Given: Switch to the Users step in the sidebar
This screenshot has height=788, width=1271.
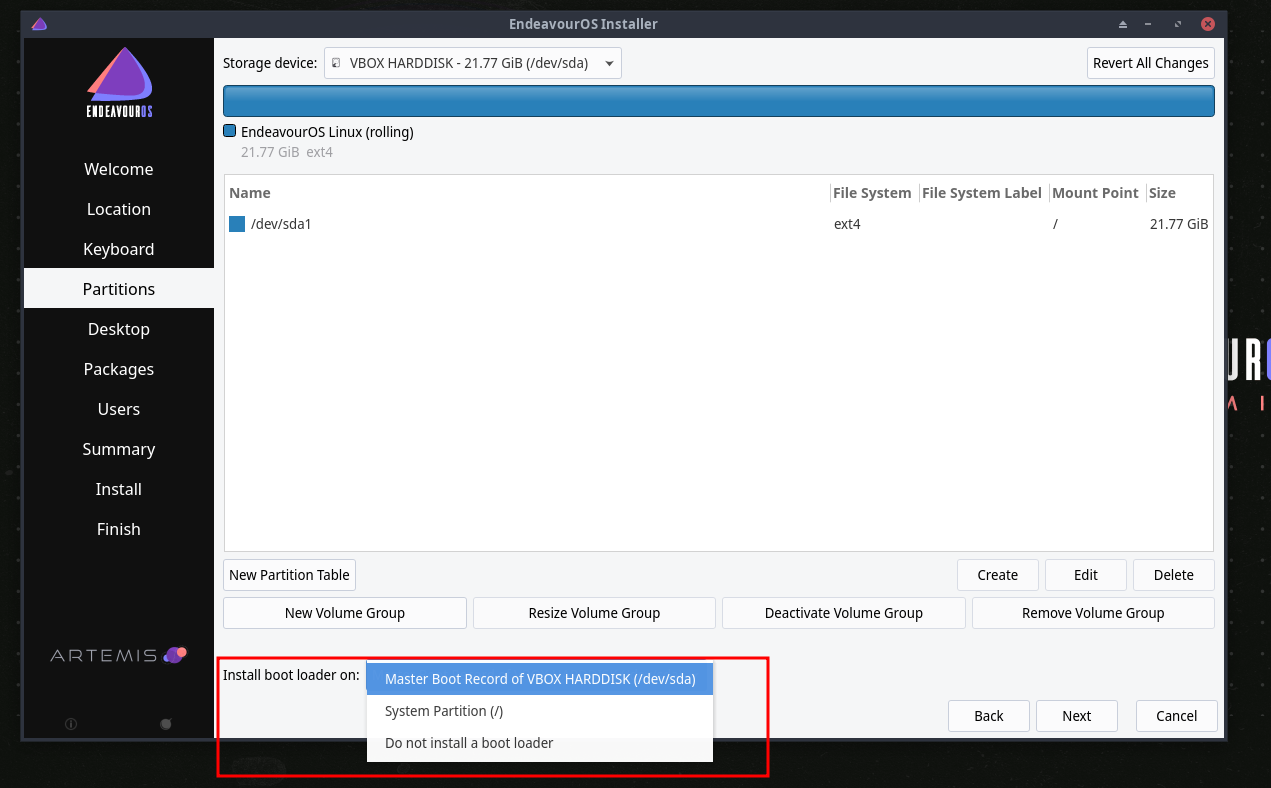Looking at the screenshot, I should coord(118,409).
